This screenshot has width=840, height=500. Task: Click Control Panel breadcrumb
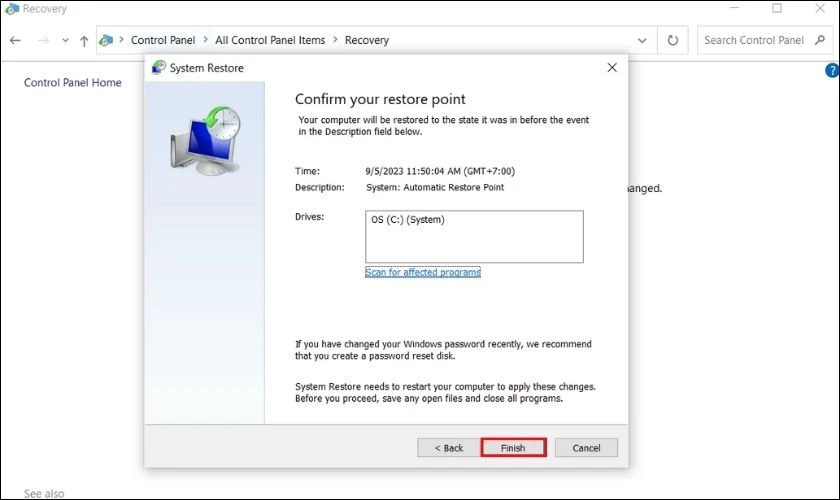pyautogui.click(x=163, y=40)
